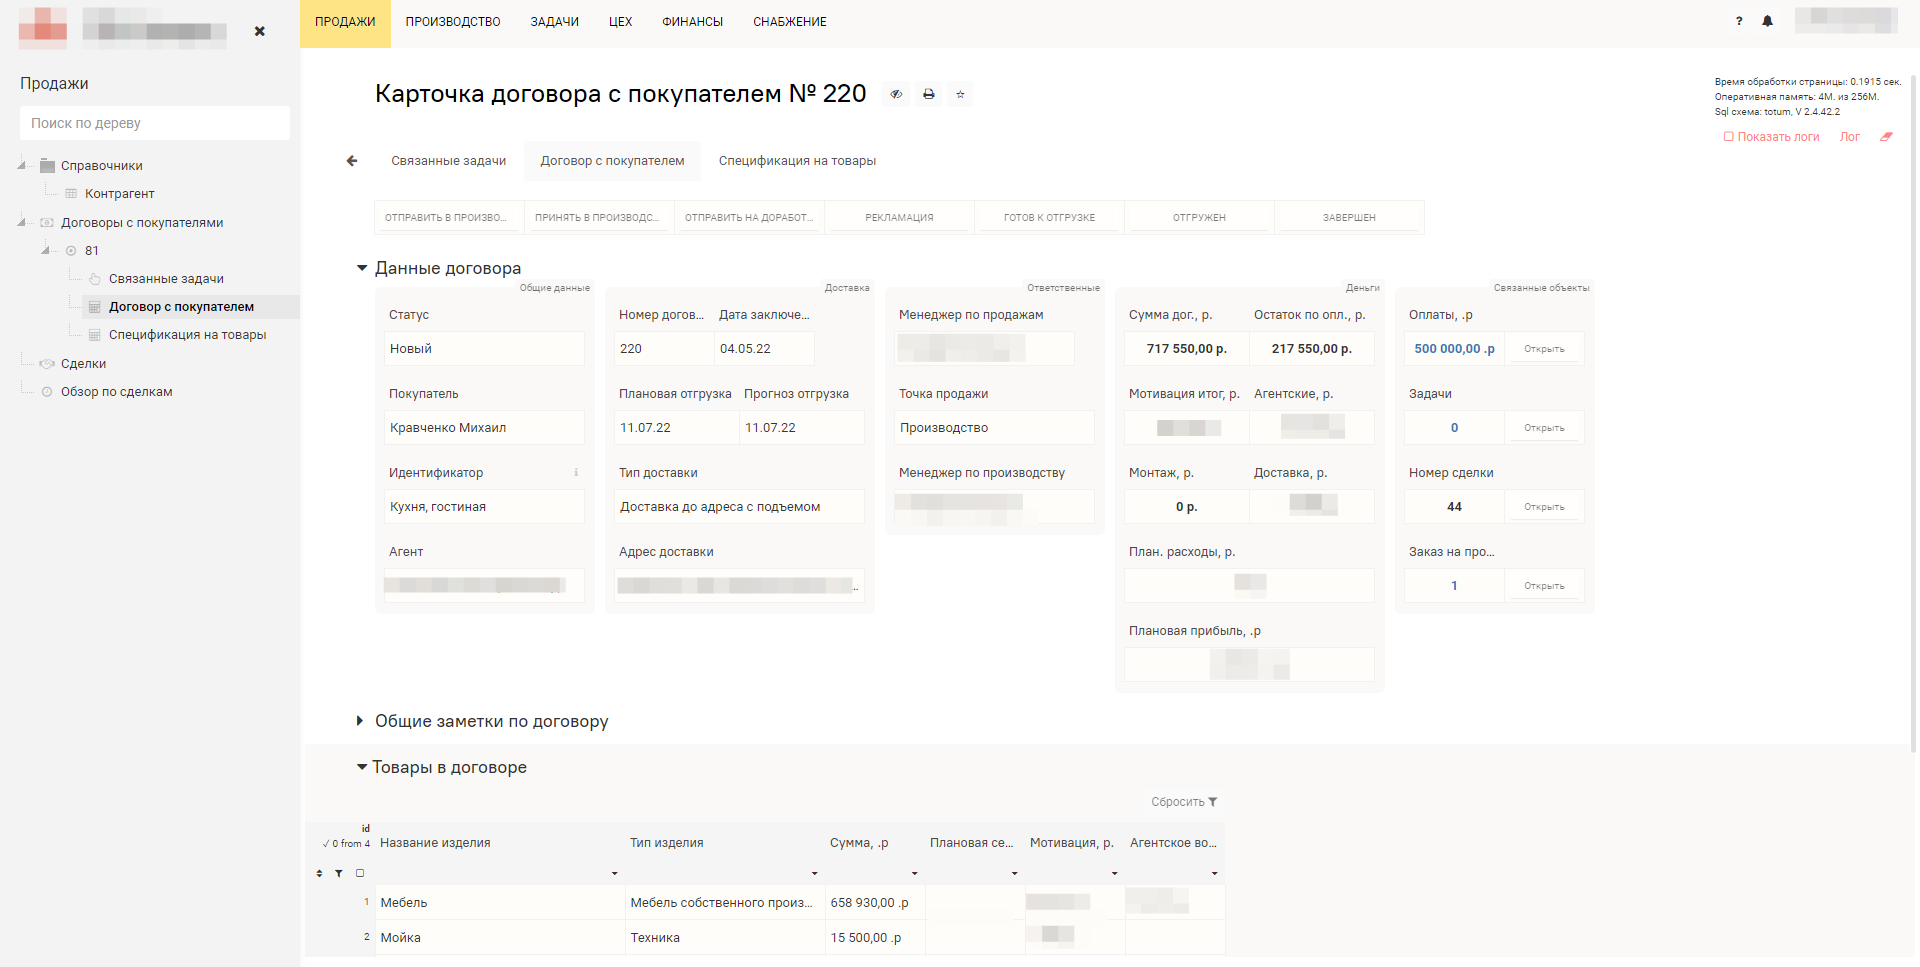Screen dimensions: 1920x967
Task: Click the Покупатель field Кравченко Михаил
Action: pos(485,428)
